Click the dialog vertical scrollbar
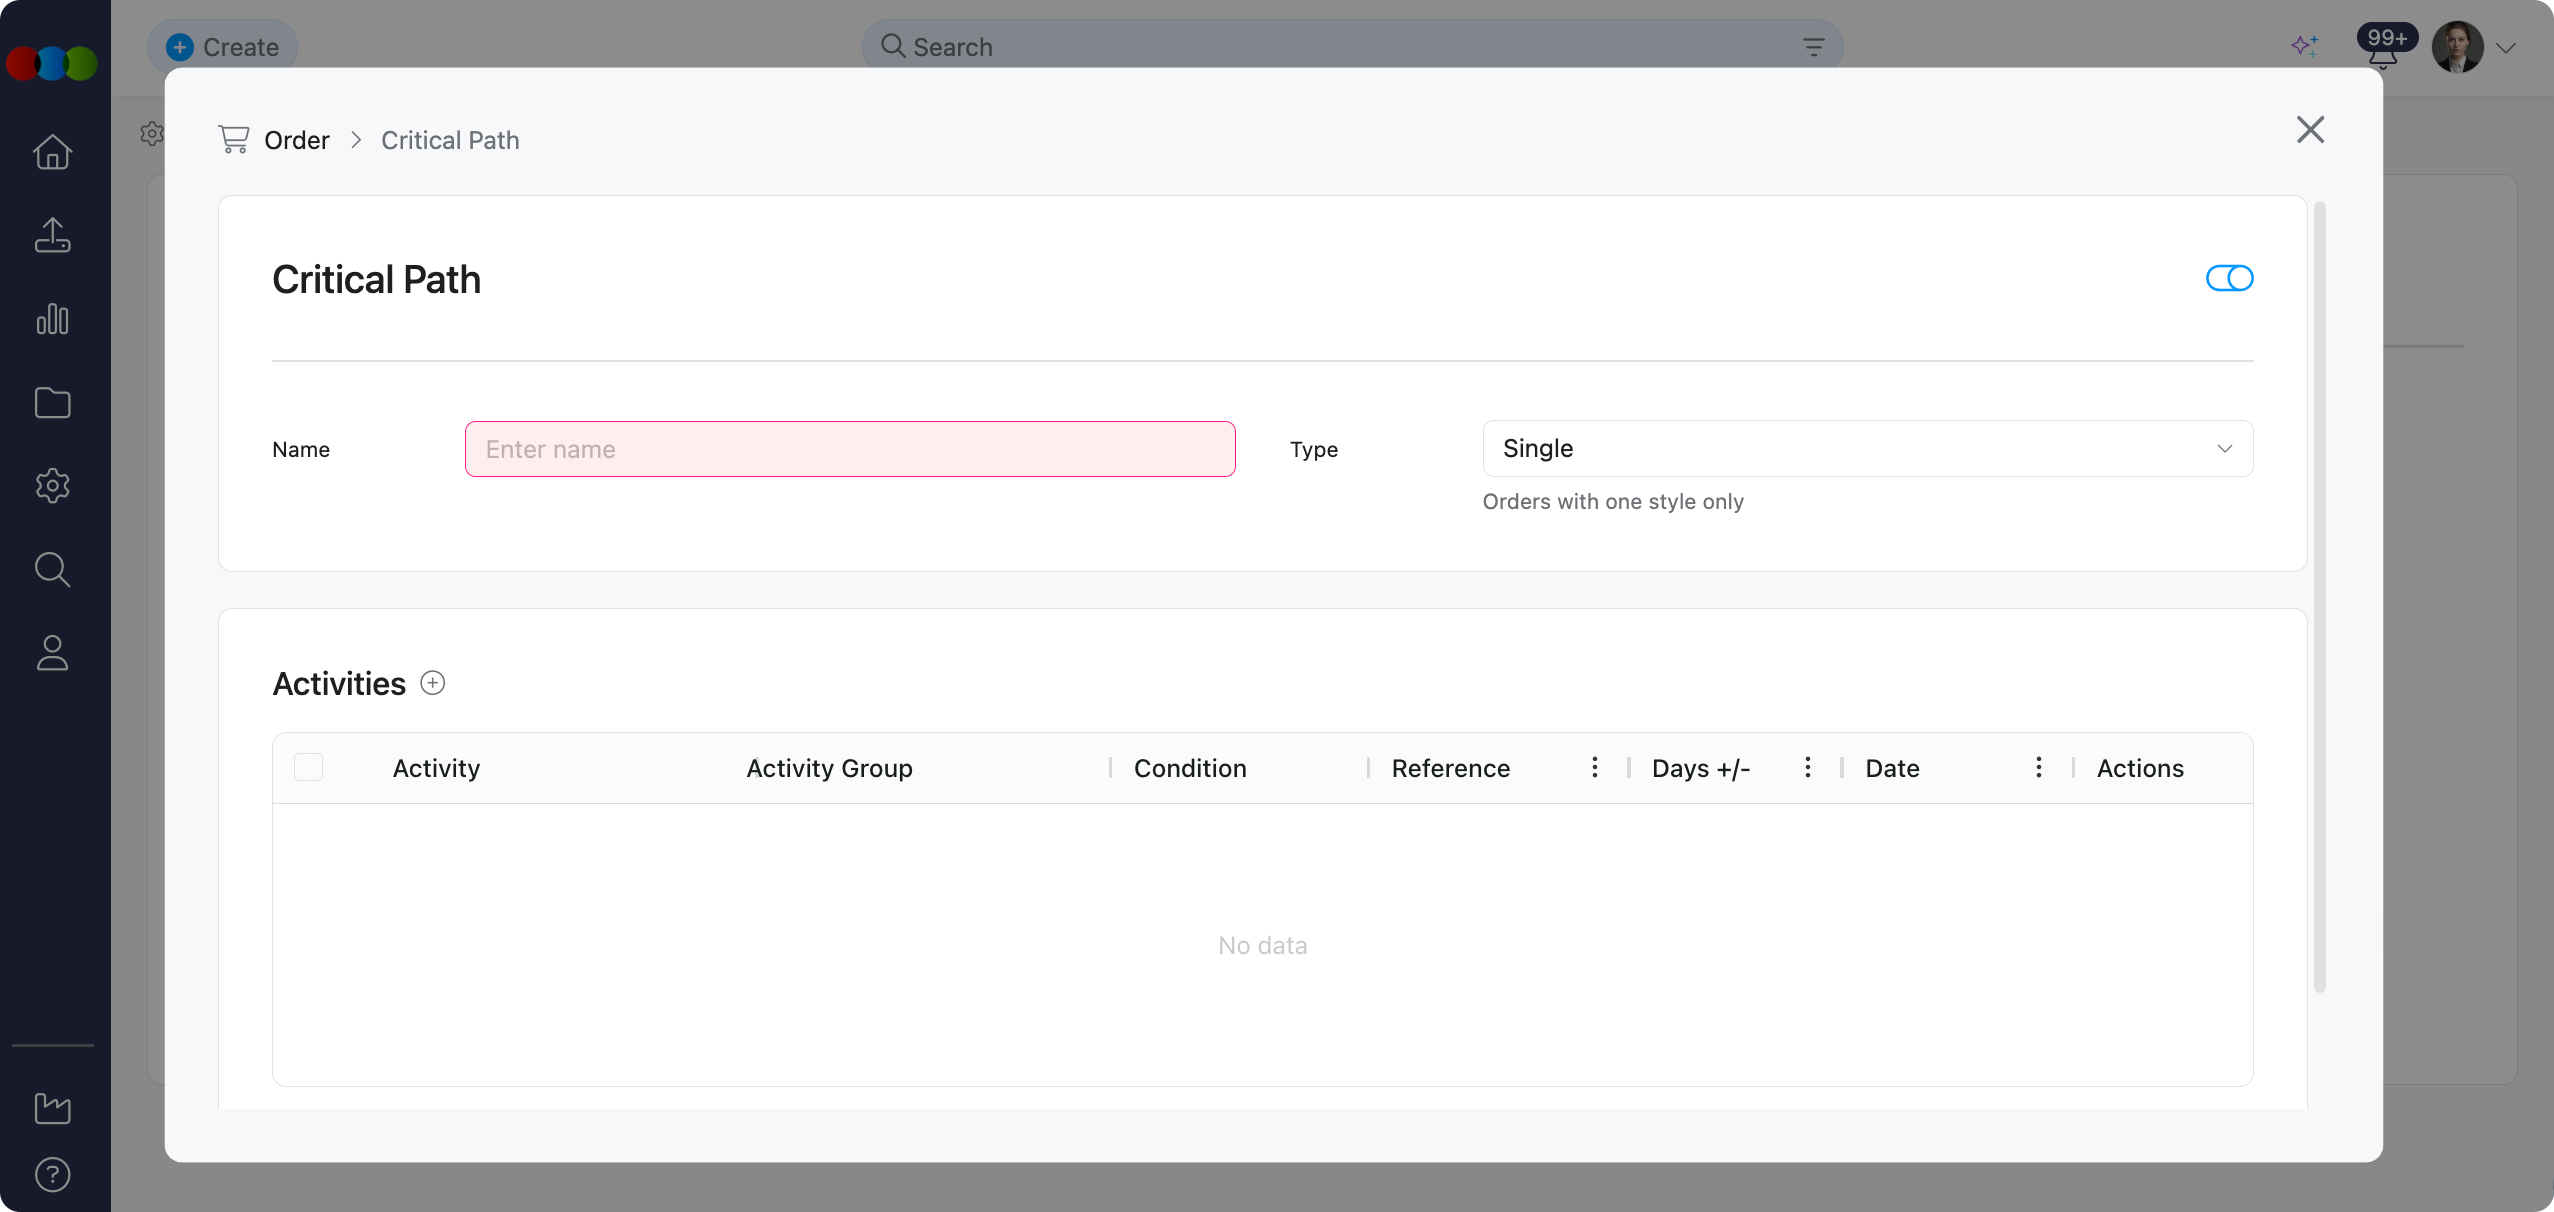The height and width of the screenshot is (1212, 2554). click(2319, 596)
